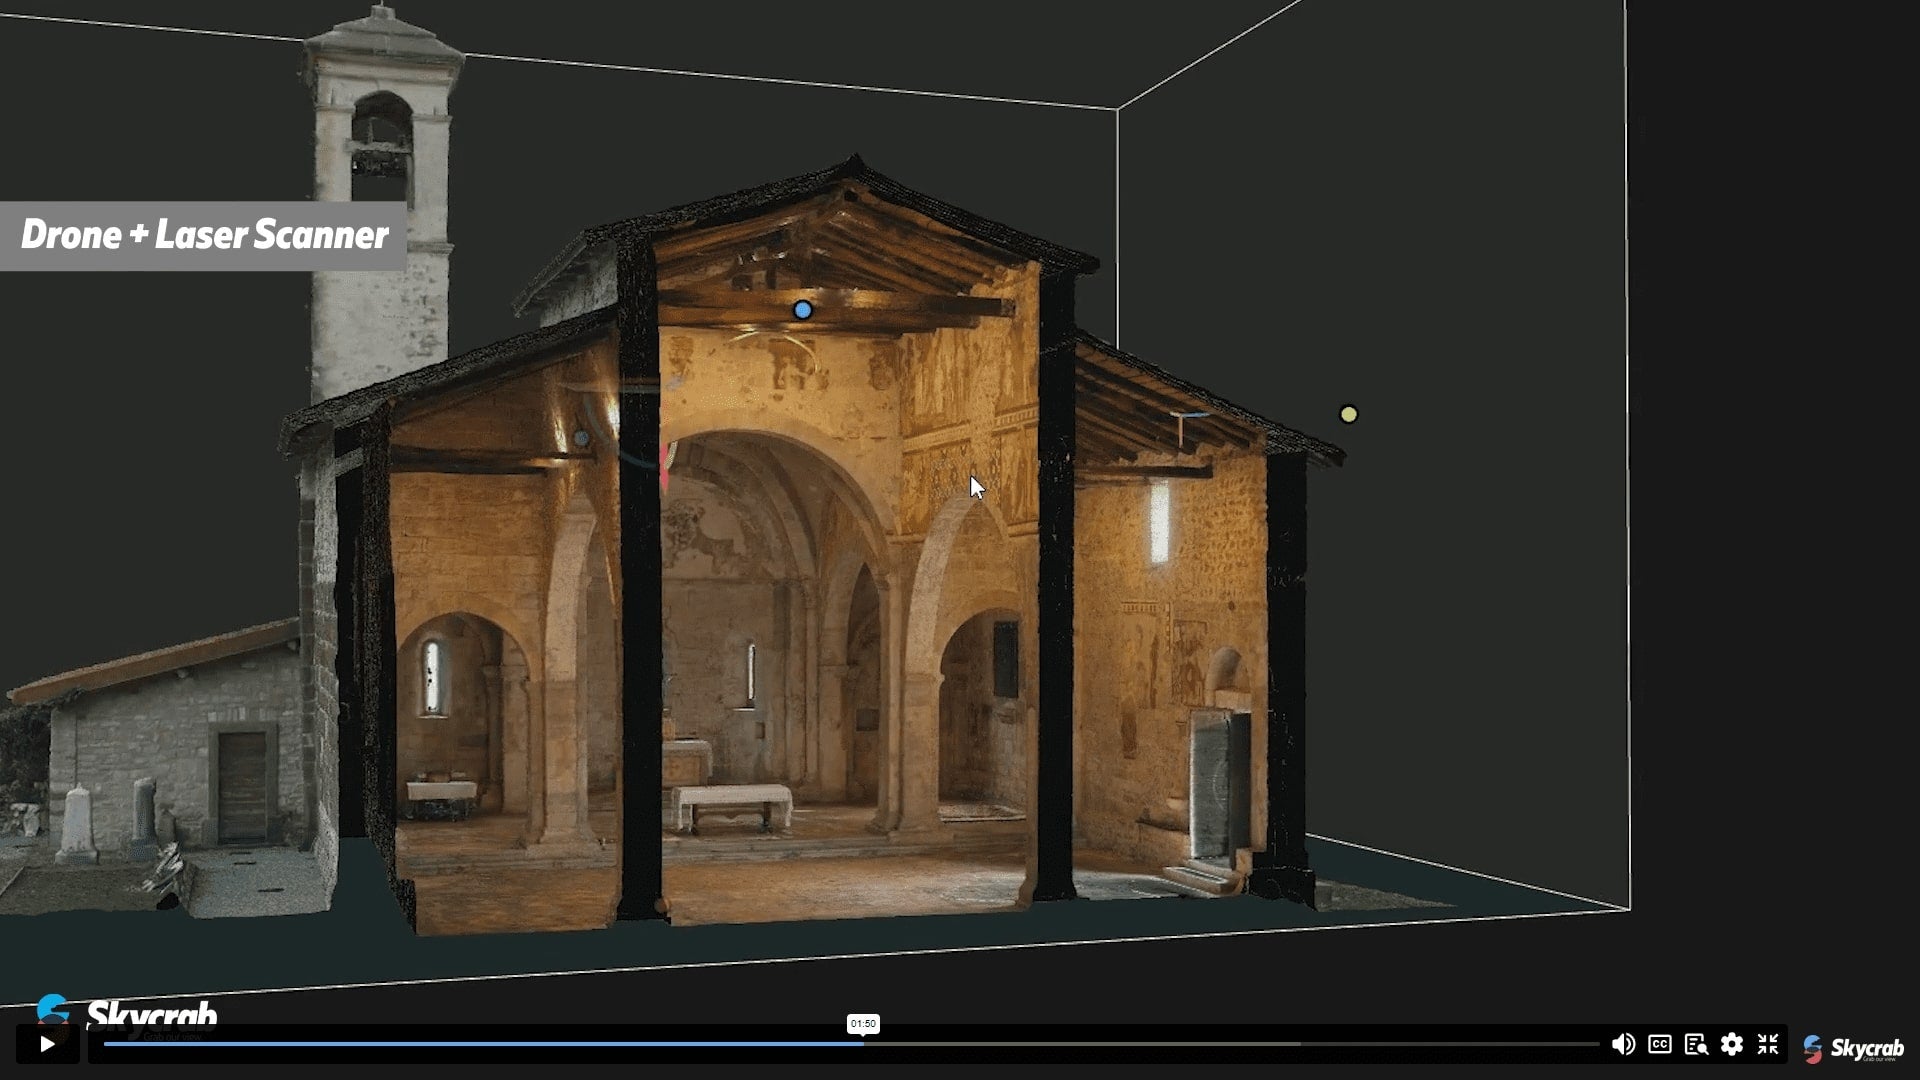The height and width of the screenshot is (1080, 1920).
Task: Click the 01:50 timestamp marker
Action: [x=863, y=1024]
